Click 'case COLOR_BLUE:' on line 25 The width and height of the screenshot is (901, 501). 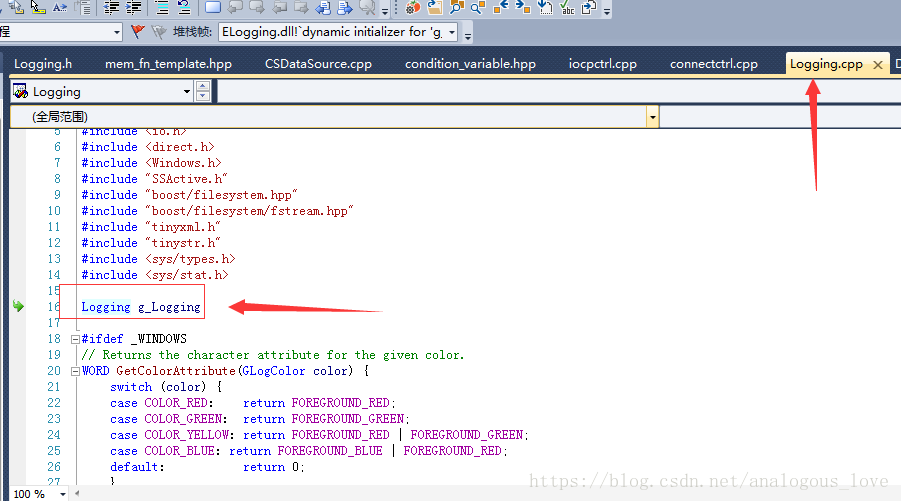(x=165, y=451)
